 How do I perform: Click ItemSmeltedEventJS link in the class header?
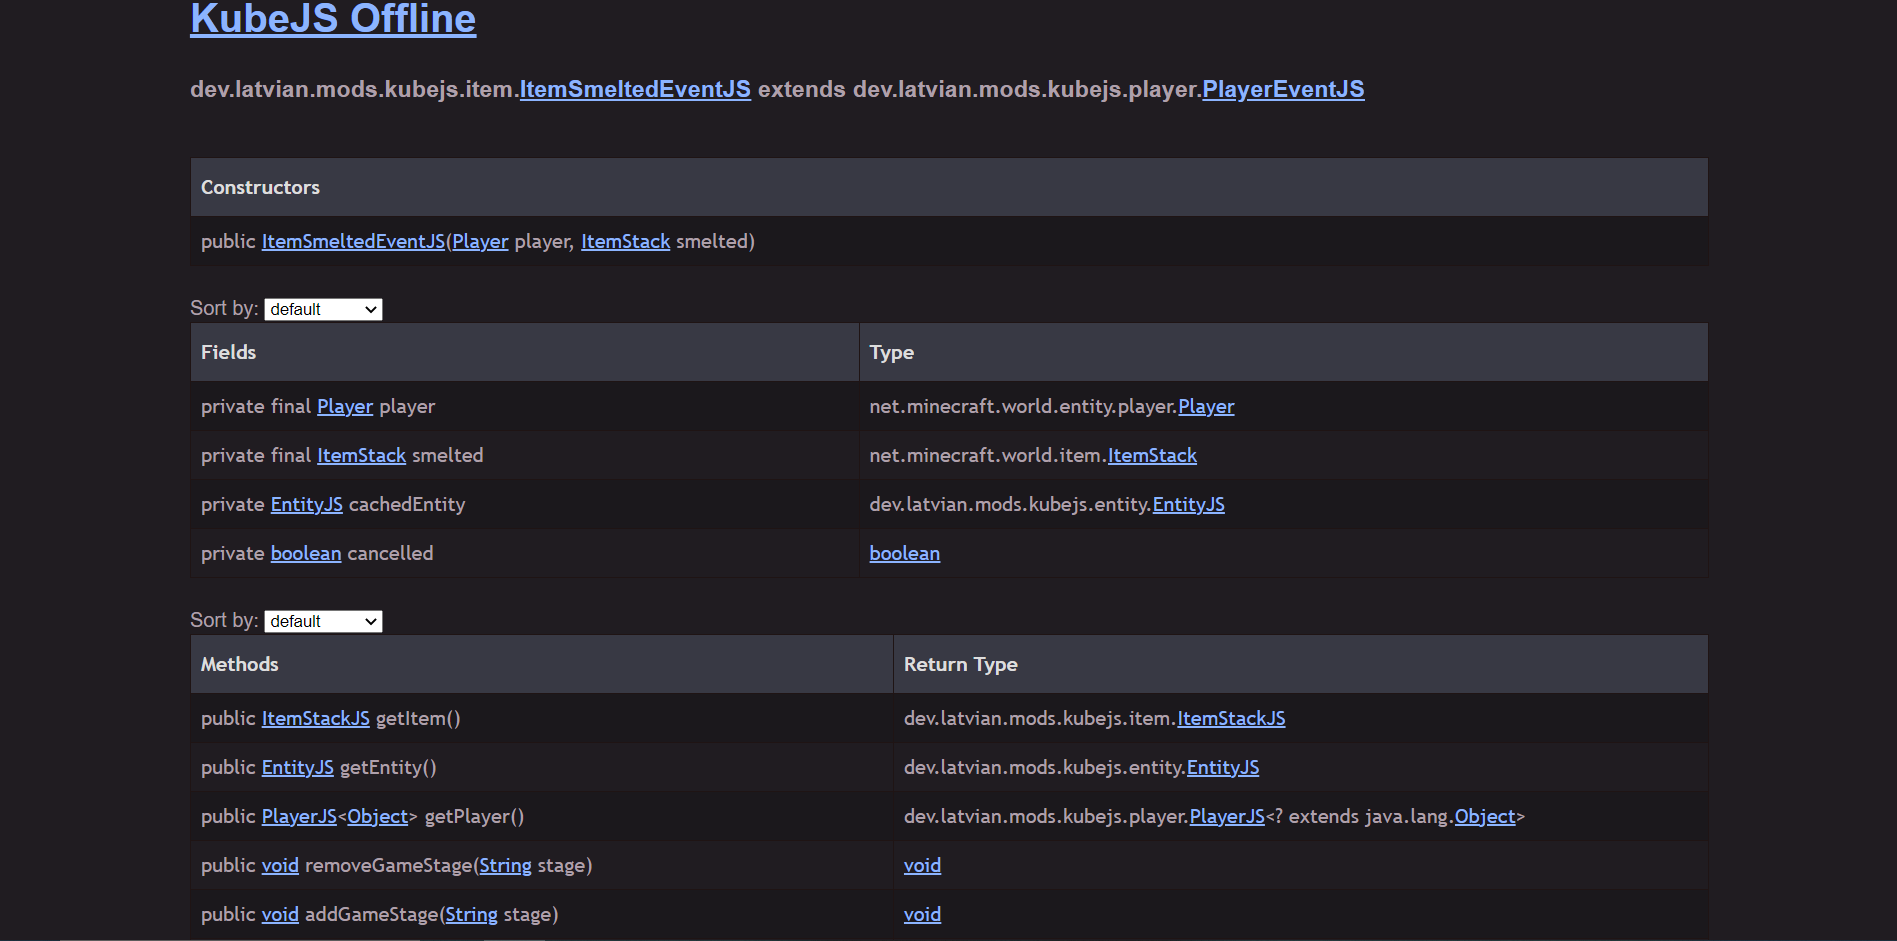click(635, 89)
